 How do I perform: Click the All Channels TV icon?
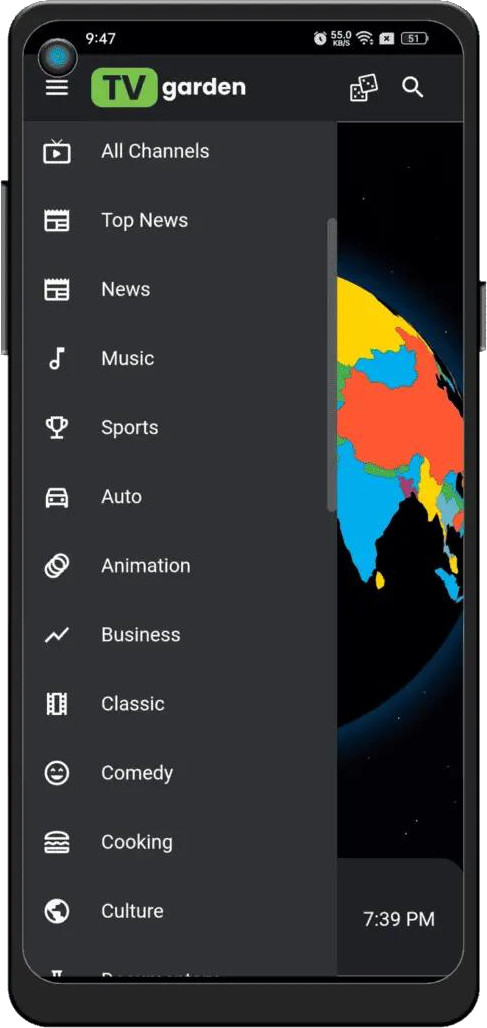(57, 151)
